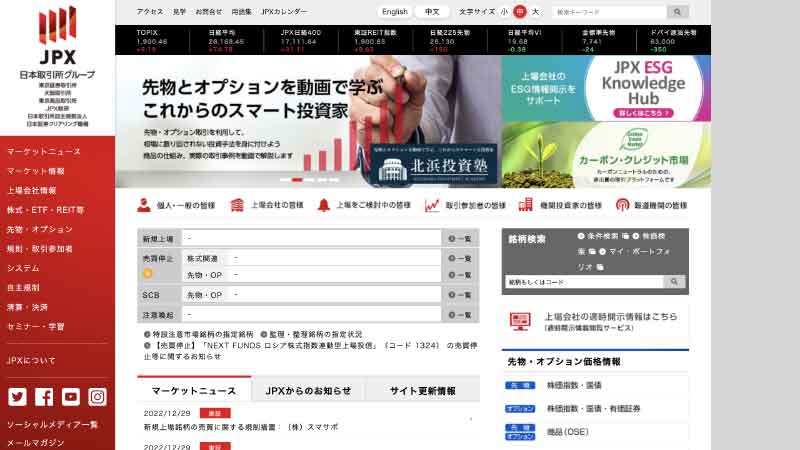Click the top-right keyword search magnifier button
800x450 pixels.
677,12
